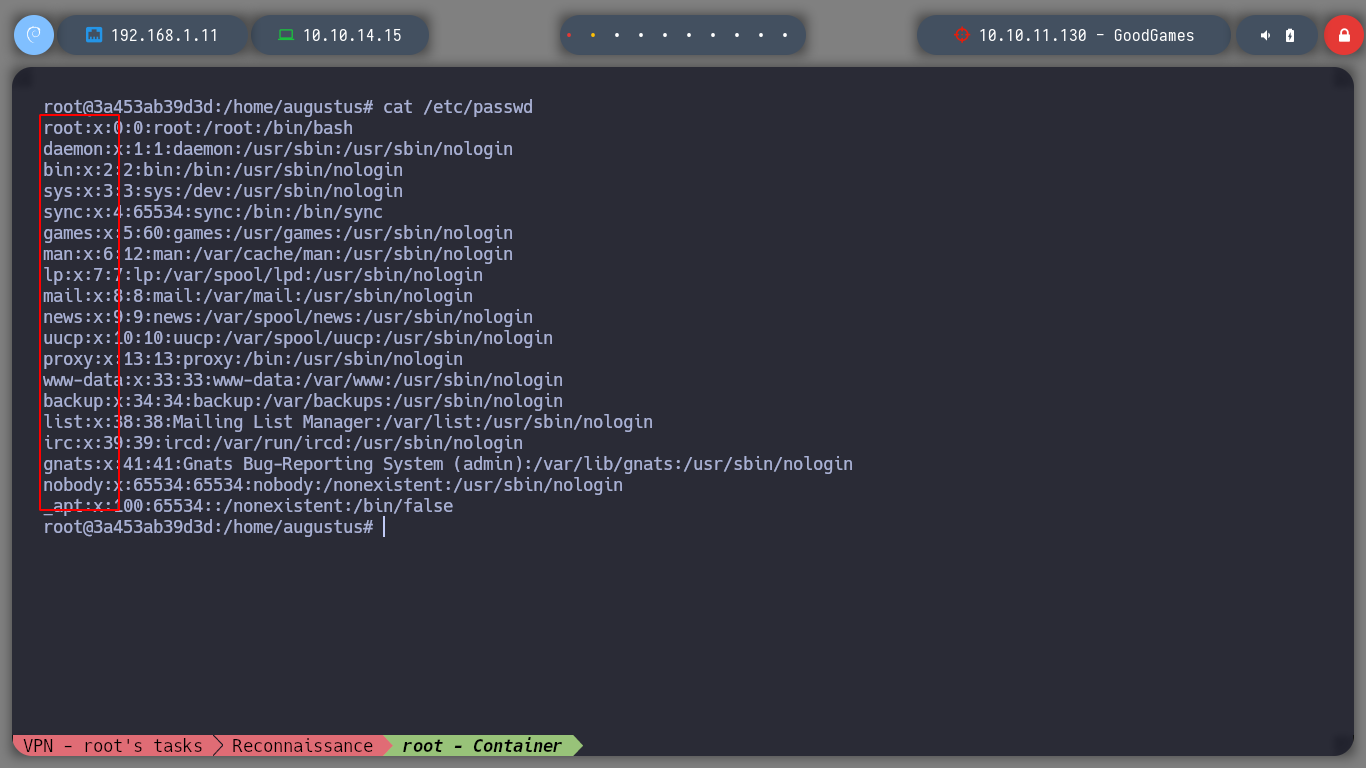Click the root:x:0:0 /bin/bash line
This screenshot has height=768, width=1366.
pyautogui.click(x=198, y=128)
